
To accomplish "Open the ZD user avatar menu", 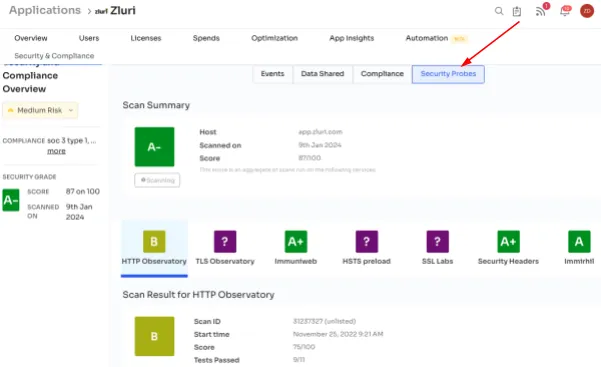I will [x=587, y=11].
